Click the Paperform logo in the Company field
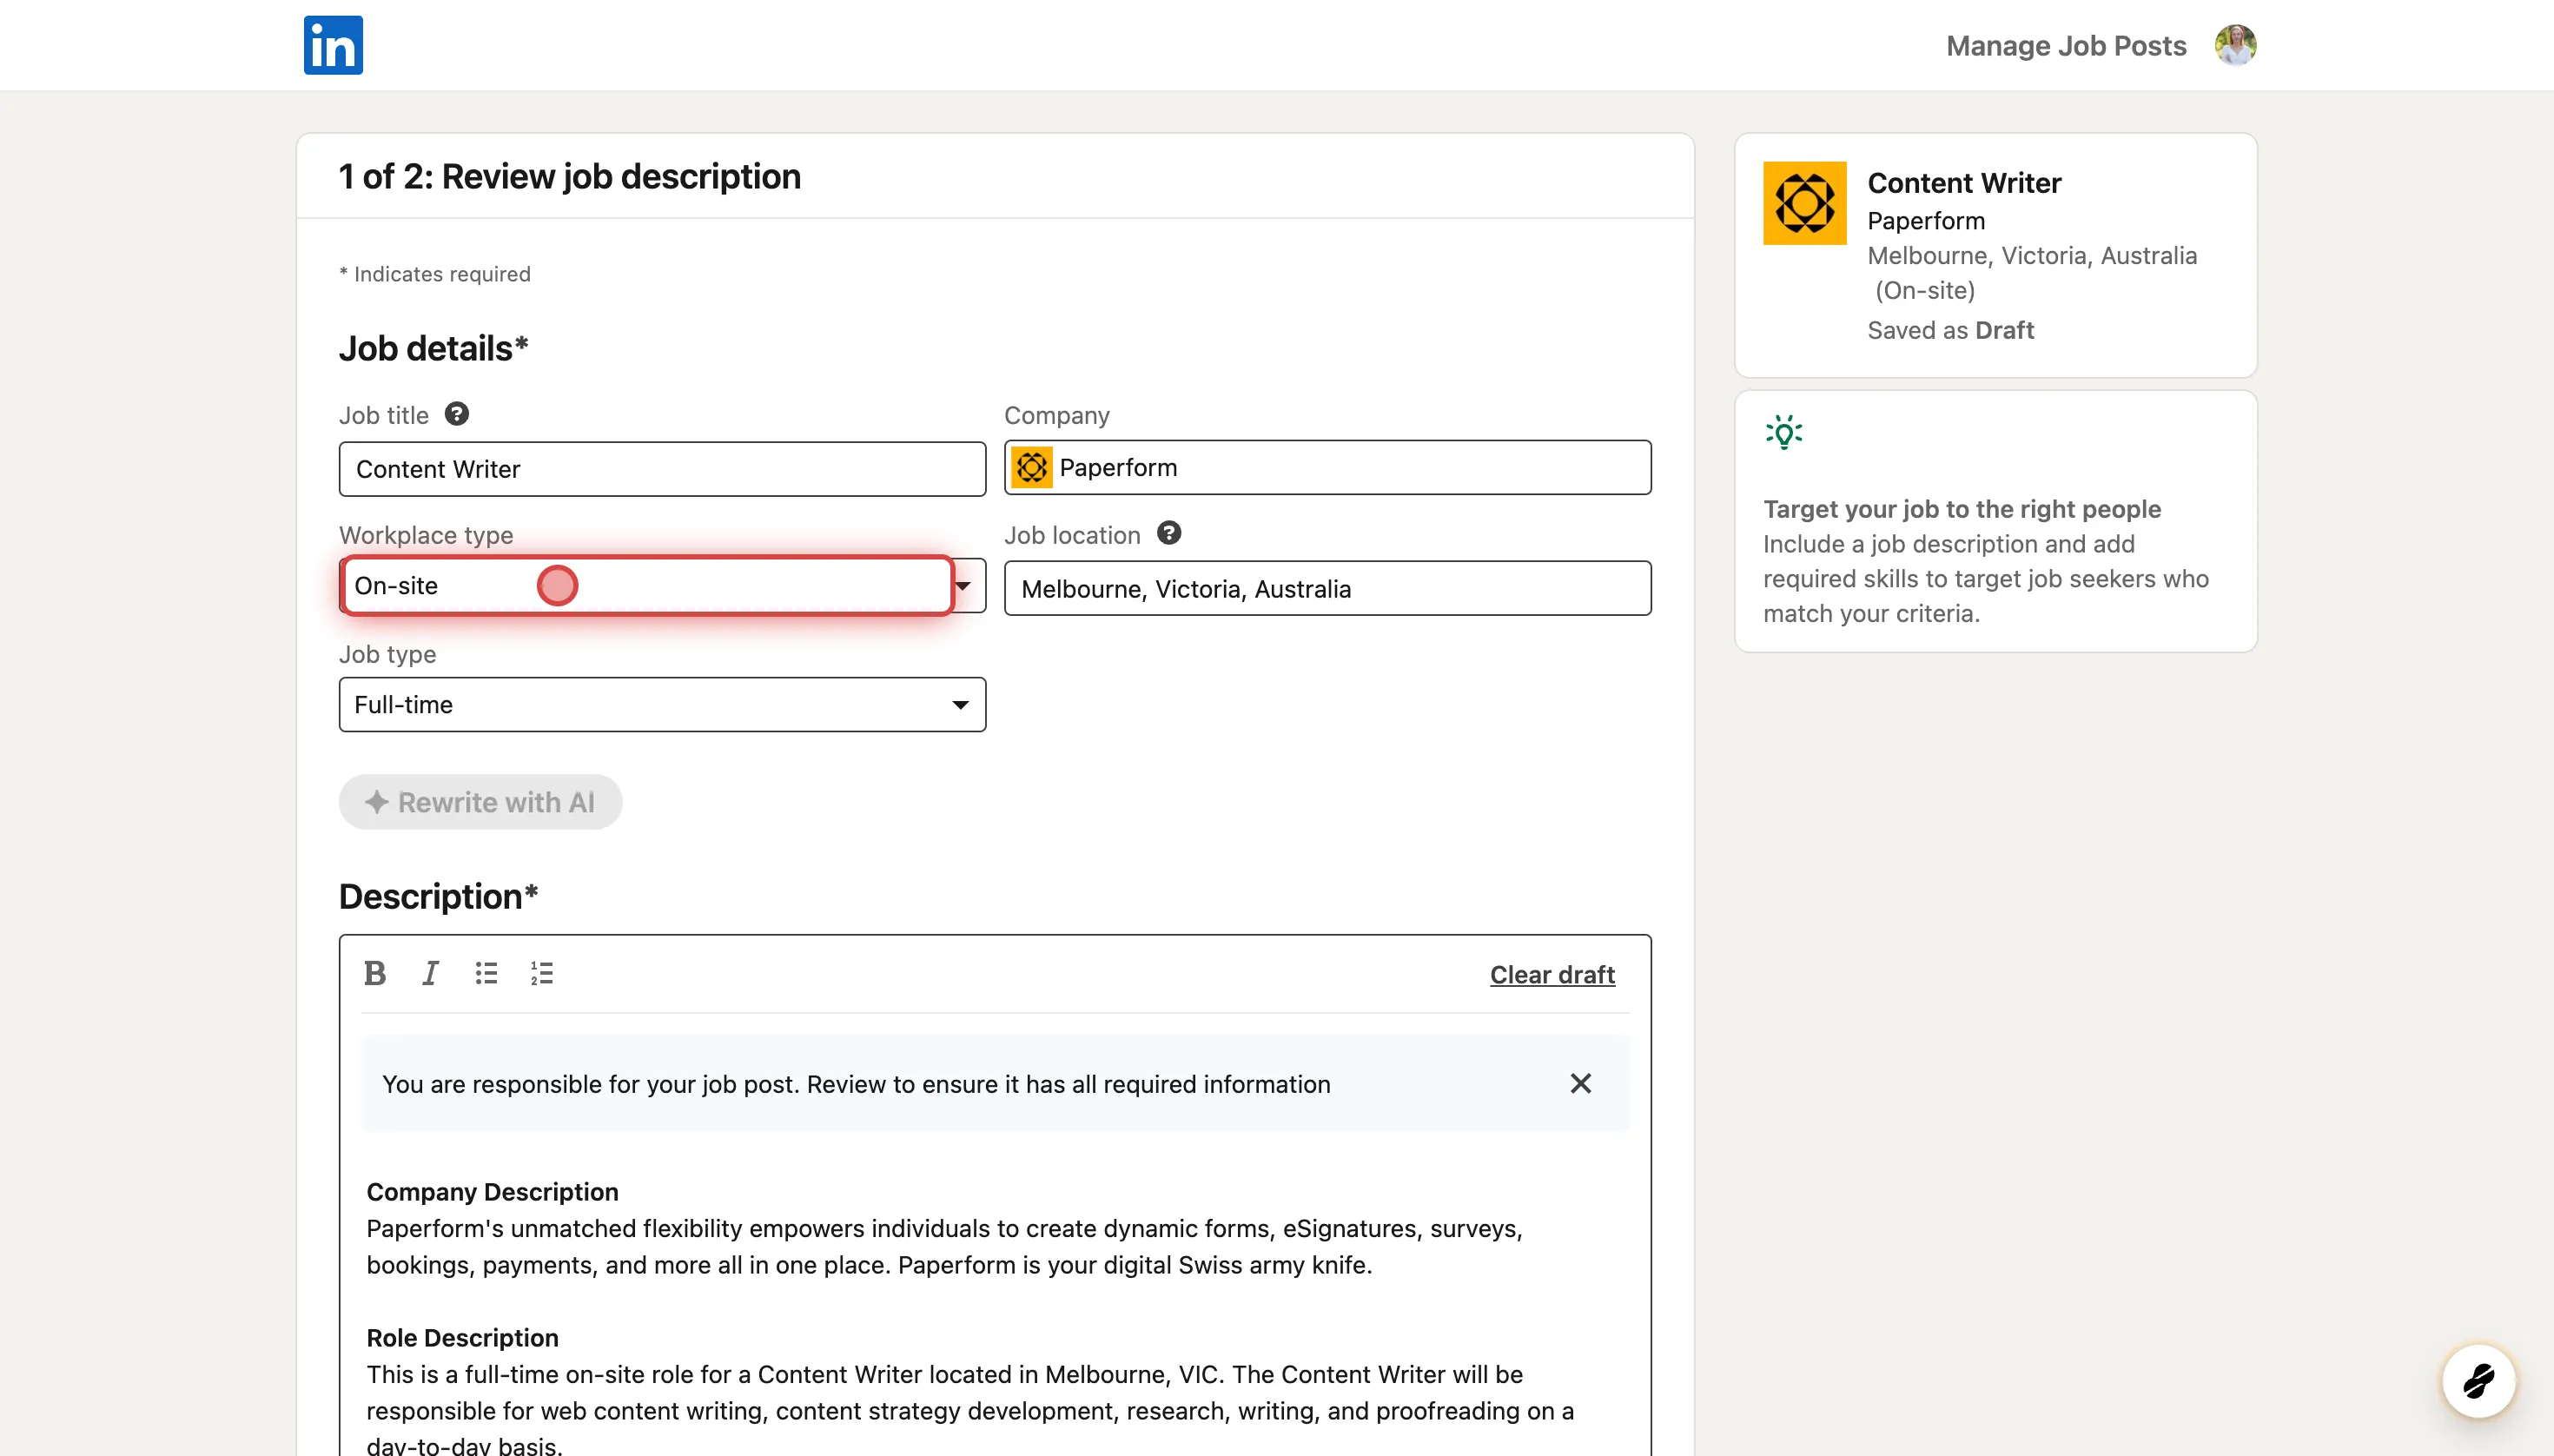2554x1456 pixels. point(1032,467)
